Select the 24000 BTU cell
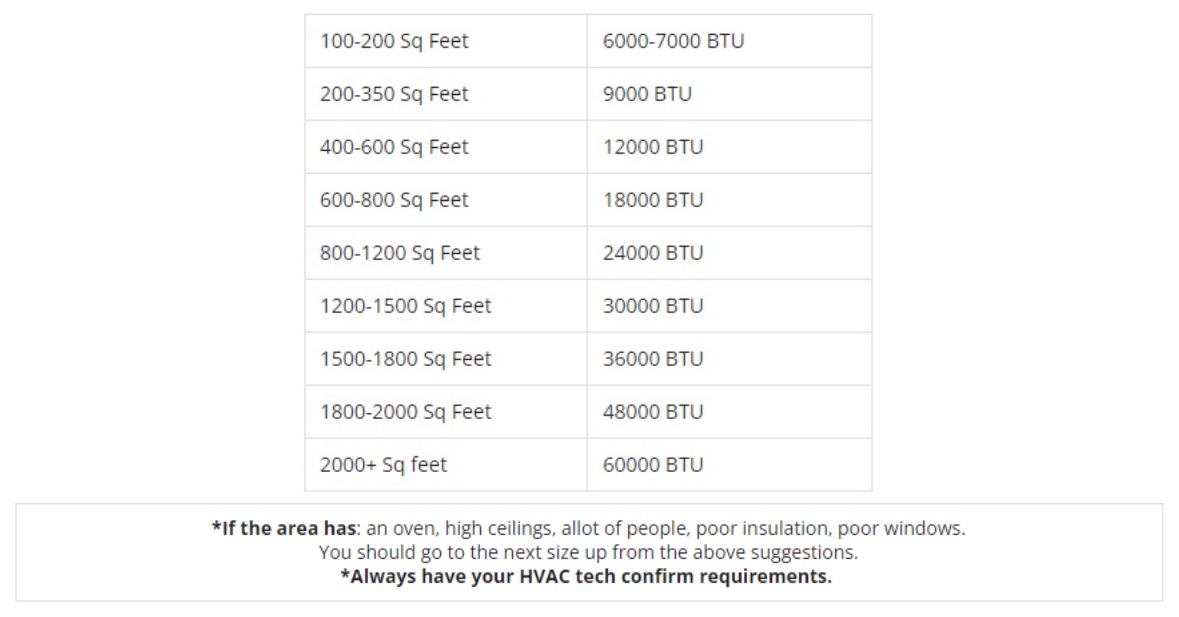This screenshot has height=617, width=1179. pos(653,253)
